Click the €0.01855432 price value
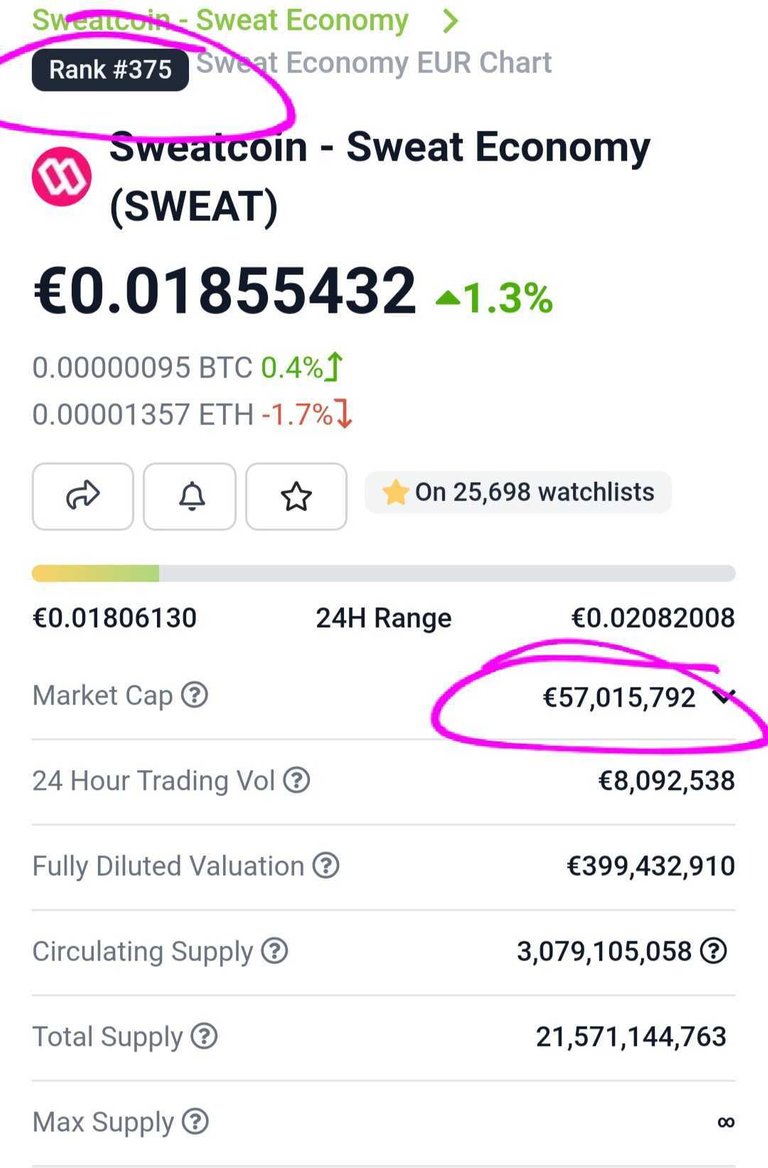768x1168 pixels. (x=224, y=291)
